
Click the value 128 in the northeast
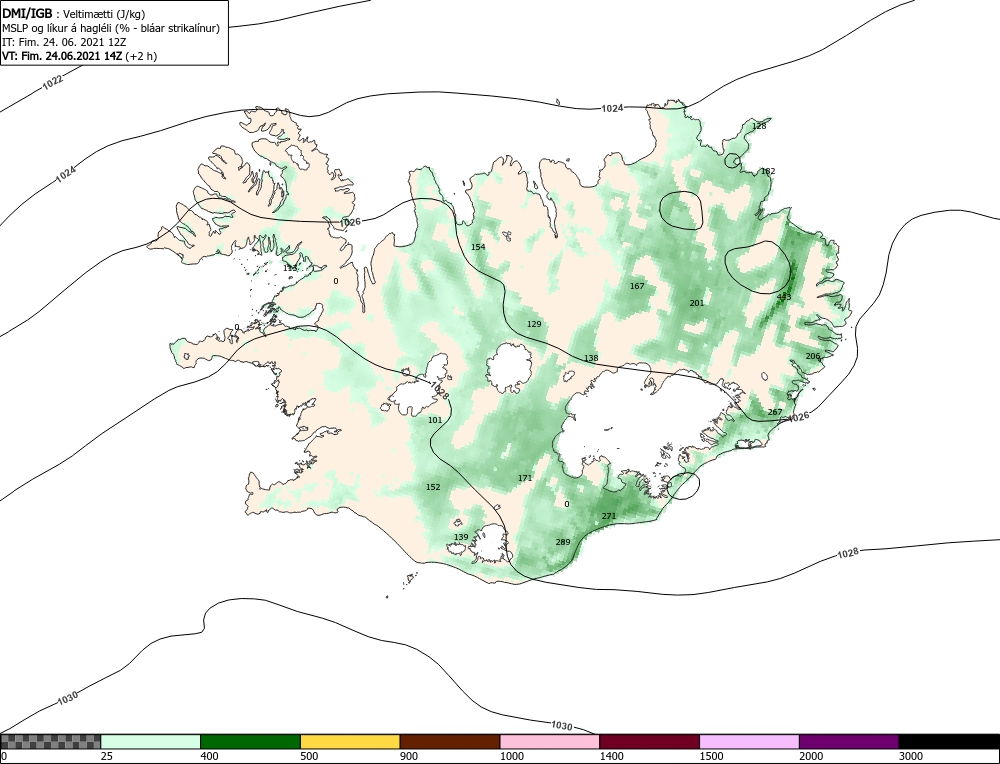click(759, 126)
